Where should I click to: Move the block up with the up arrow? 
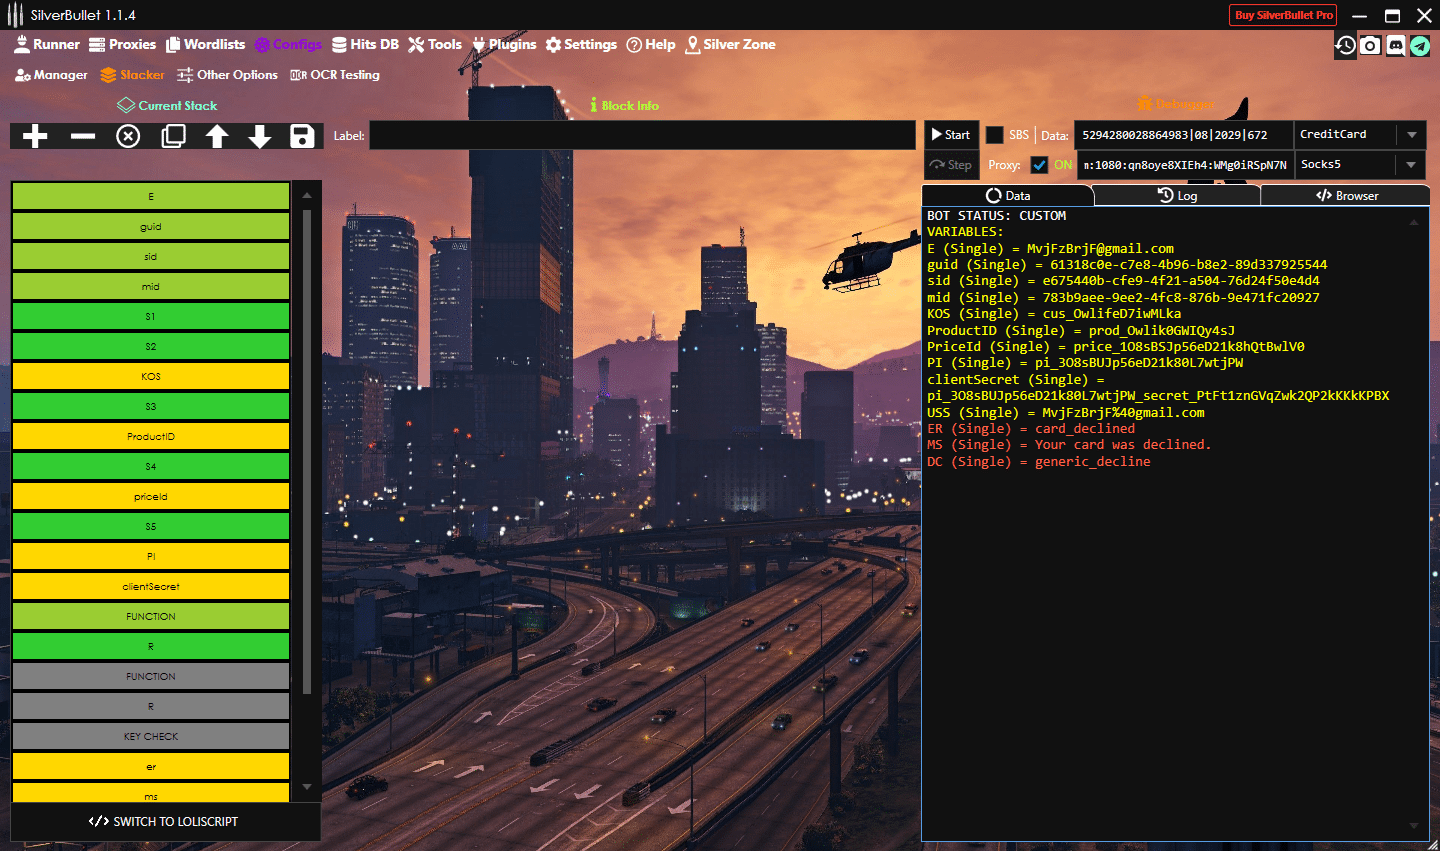pos(217,136)
